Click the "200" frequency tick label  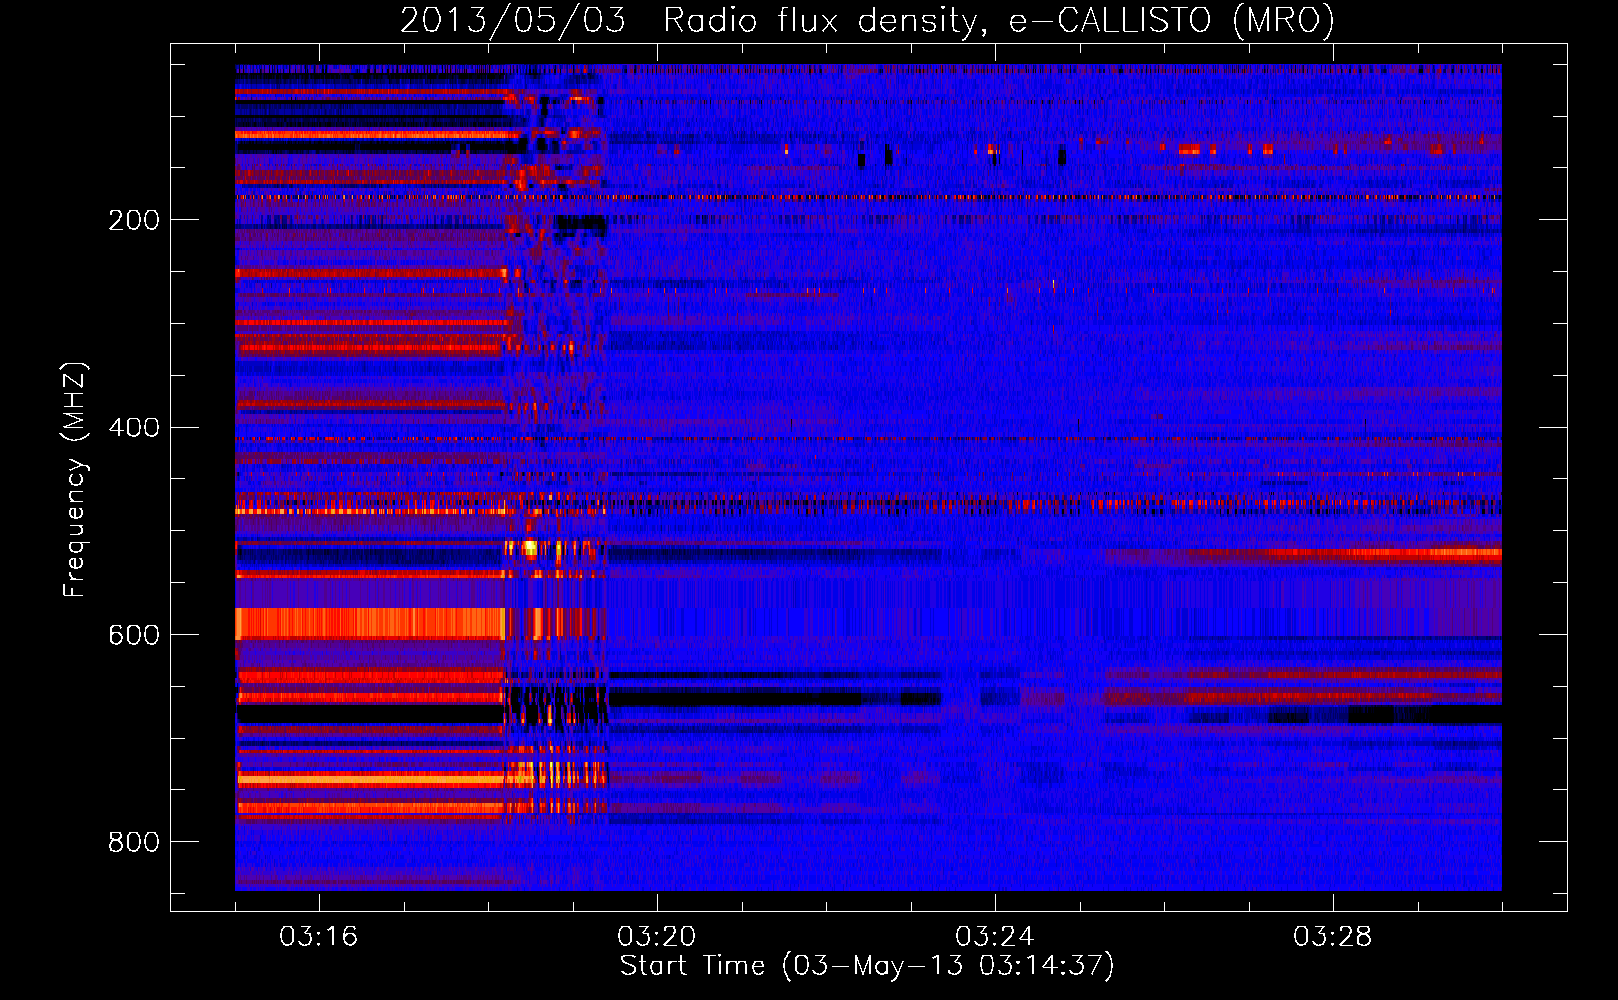134,220
